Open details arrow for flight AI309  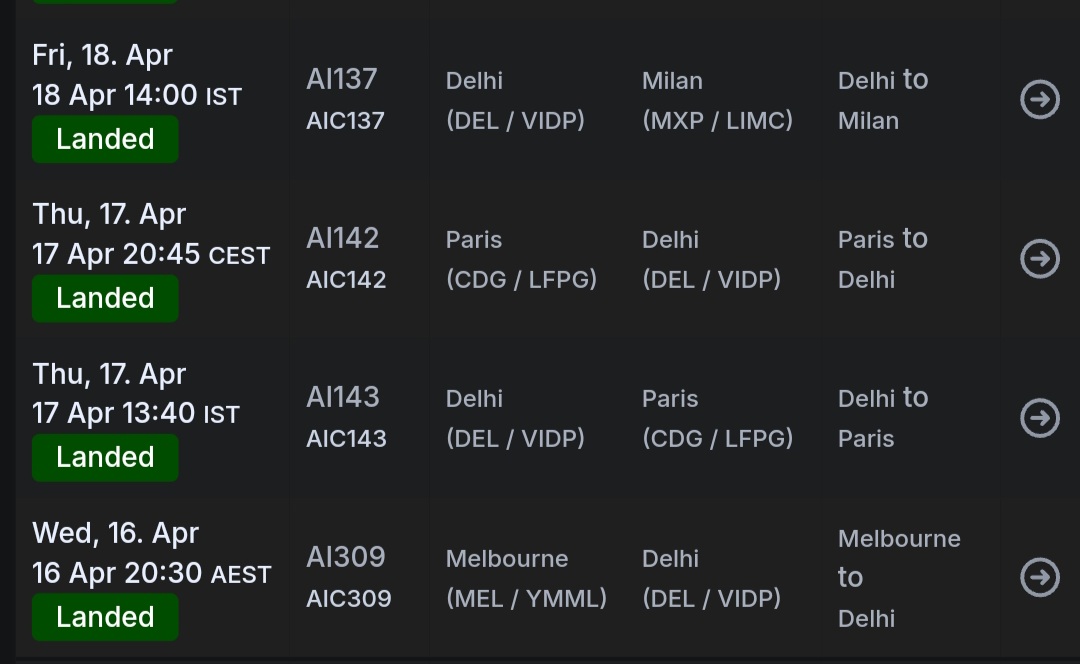click(x=1039, y=577)
